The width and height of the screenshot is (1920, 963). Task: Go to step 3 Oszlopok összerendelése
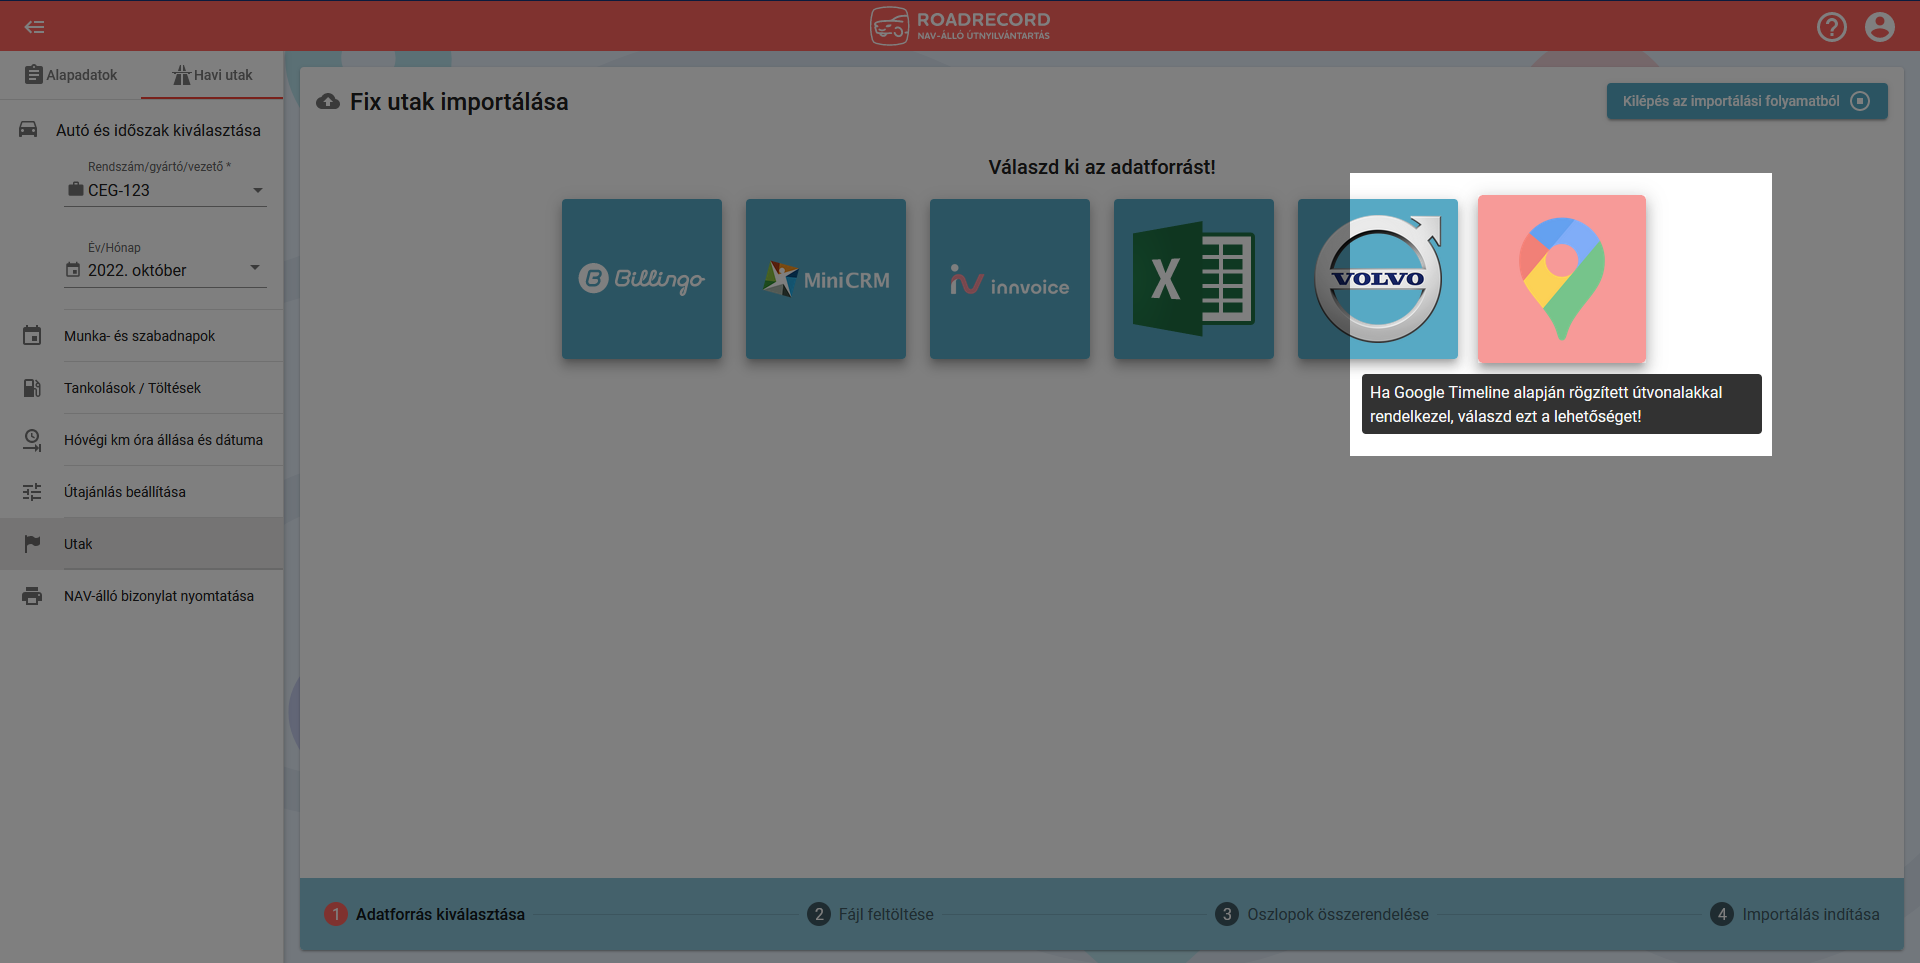tap(1322, 914)
